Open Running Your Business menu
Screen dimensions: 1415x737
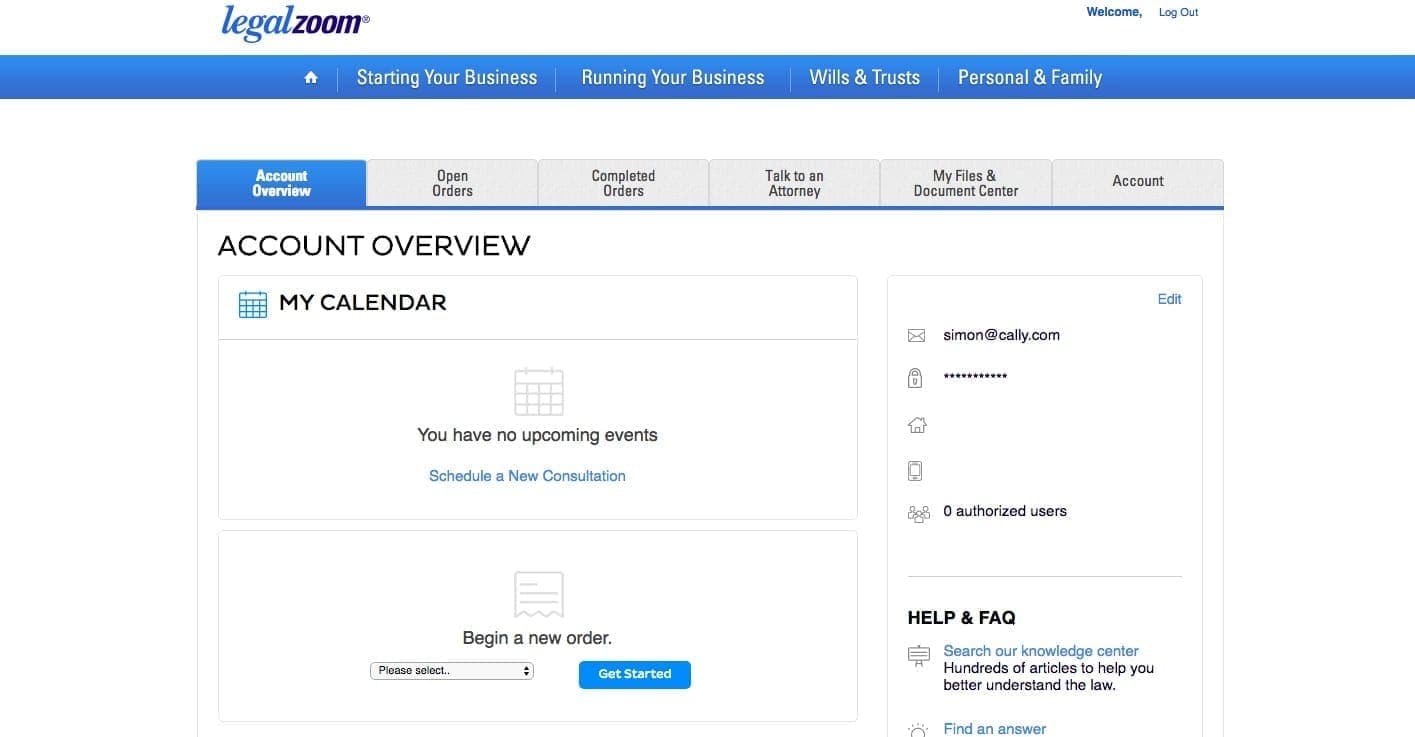[673, 78]
